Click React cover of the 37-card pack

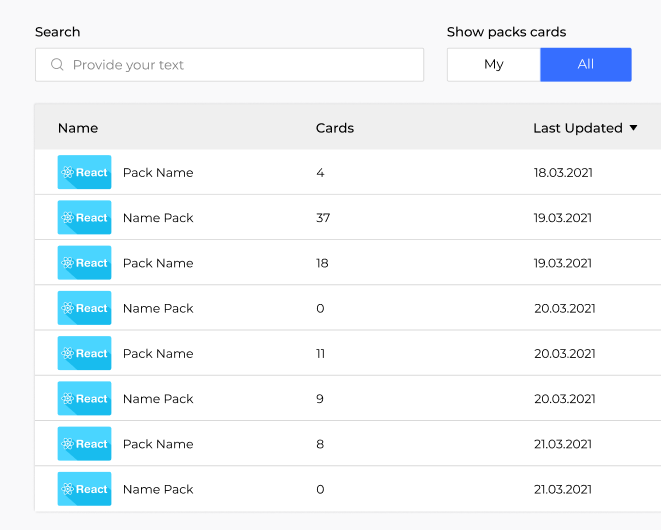(84, 217)
